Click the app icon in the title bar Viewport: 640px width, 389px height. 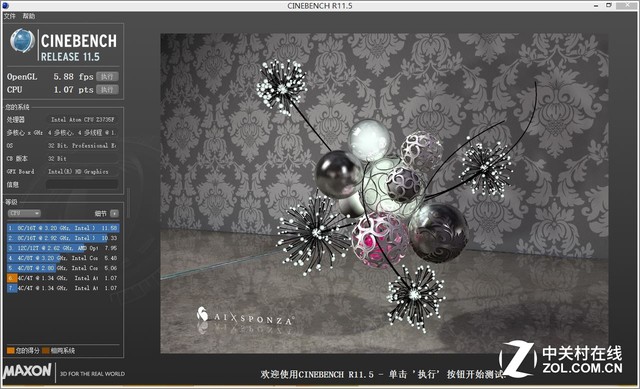(x=5, y=5)
